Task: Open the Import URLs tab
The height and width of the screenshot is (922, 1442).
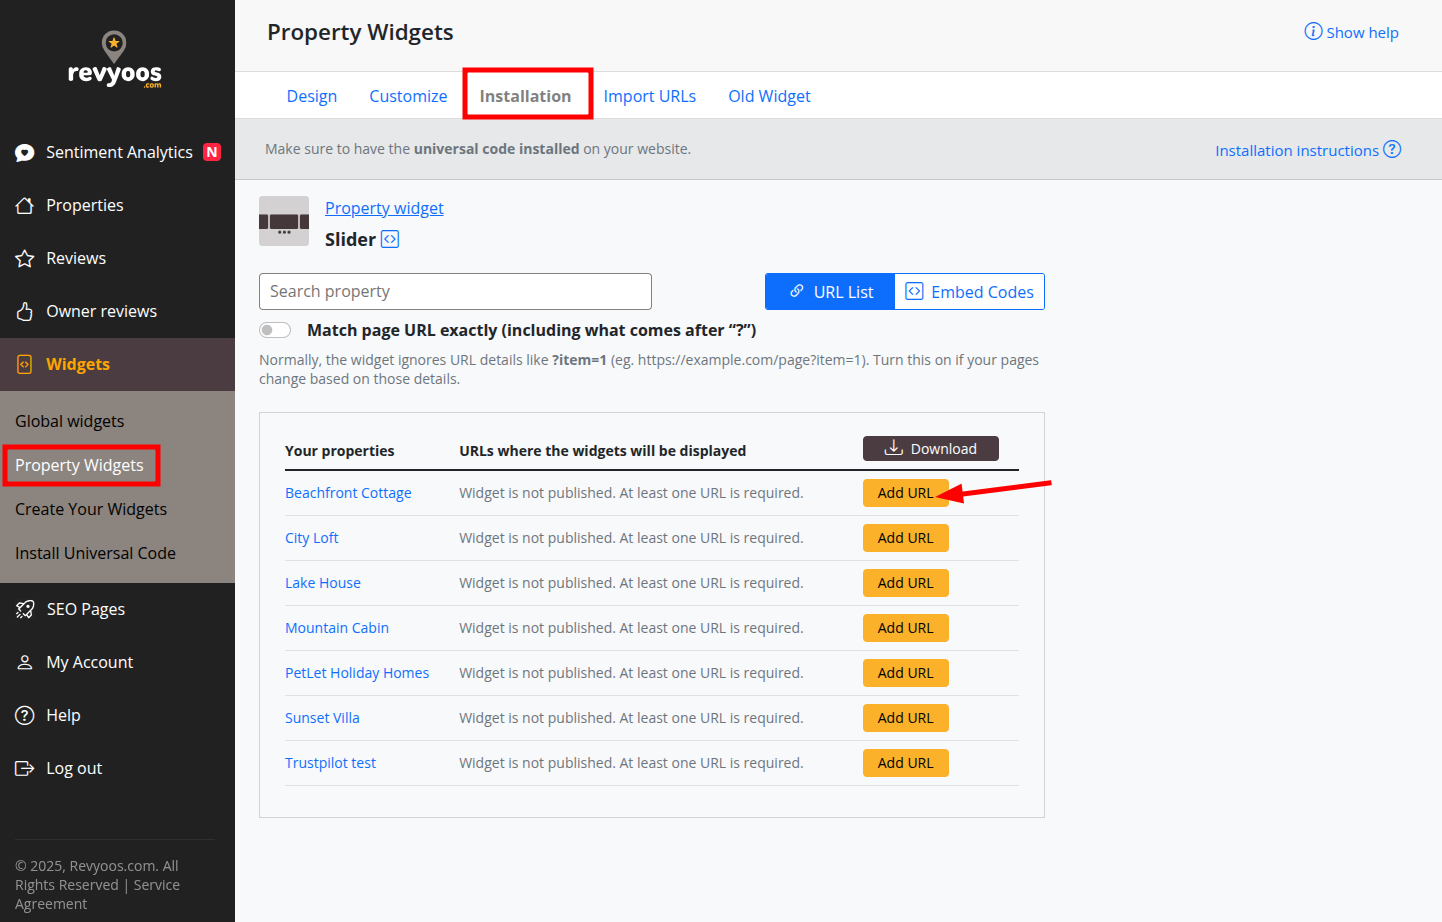Action: [650, 96]
